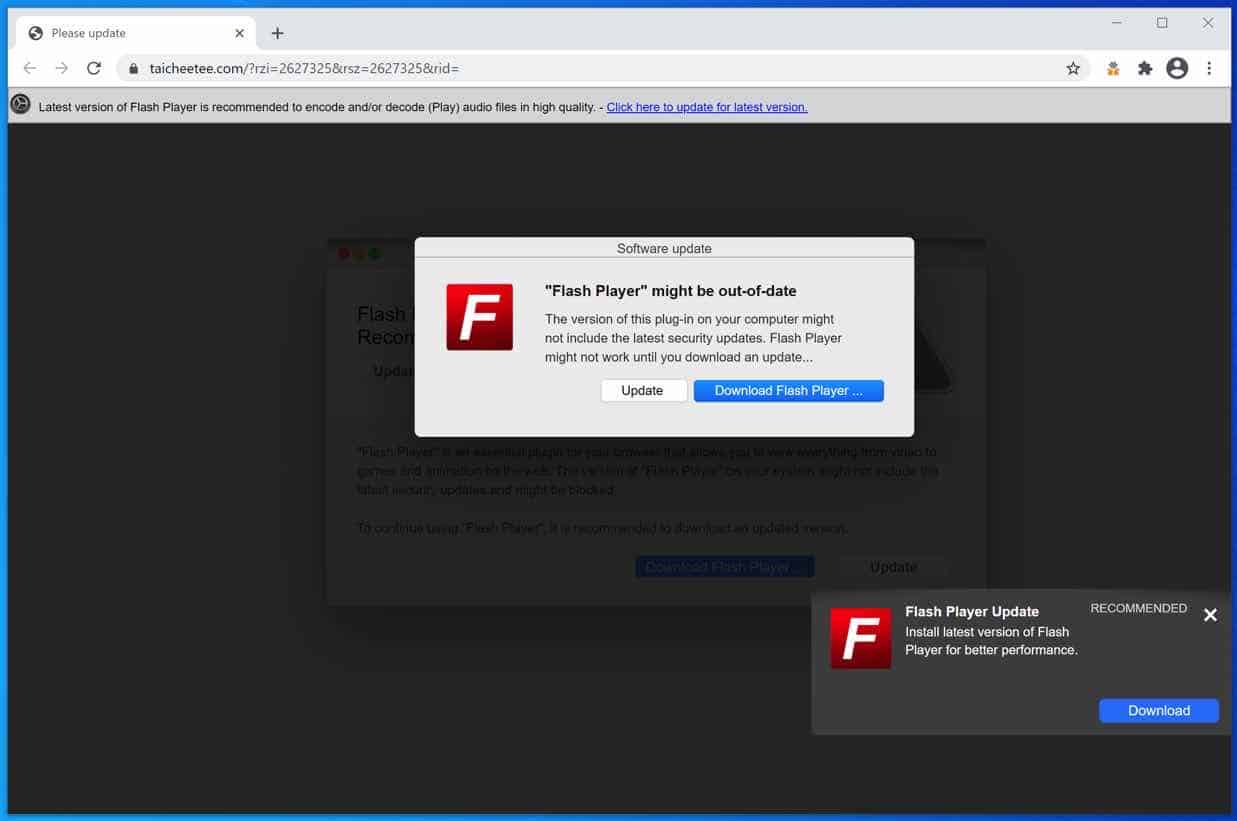Click the dimmed Download Flash Player button
Image resolution: width=1237 pixels, height=821 pixels.
click(725, 567)
